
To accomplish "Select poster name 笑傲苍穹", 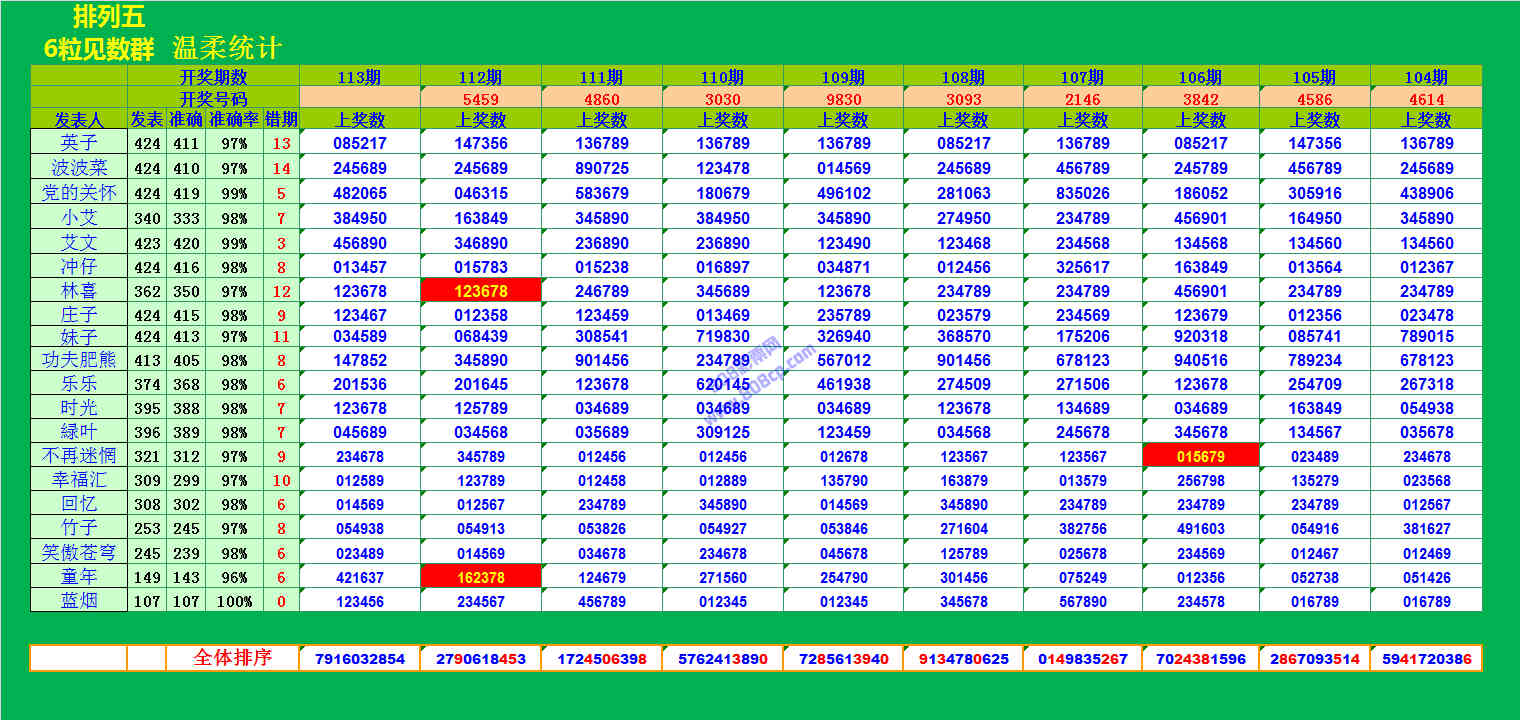I will pyautogui.click(x=78, y=553).
